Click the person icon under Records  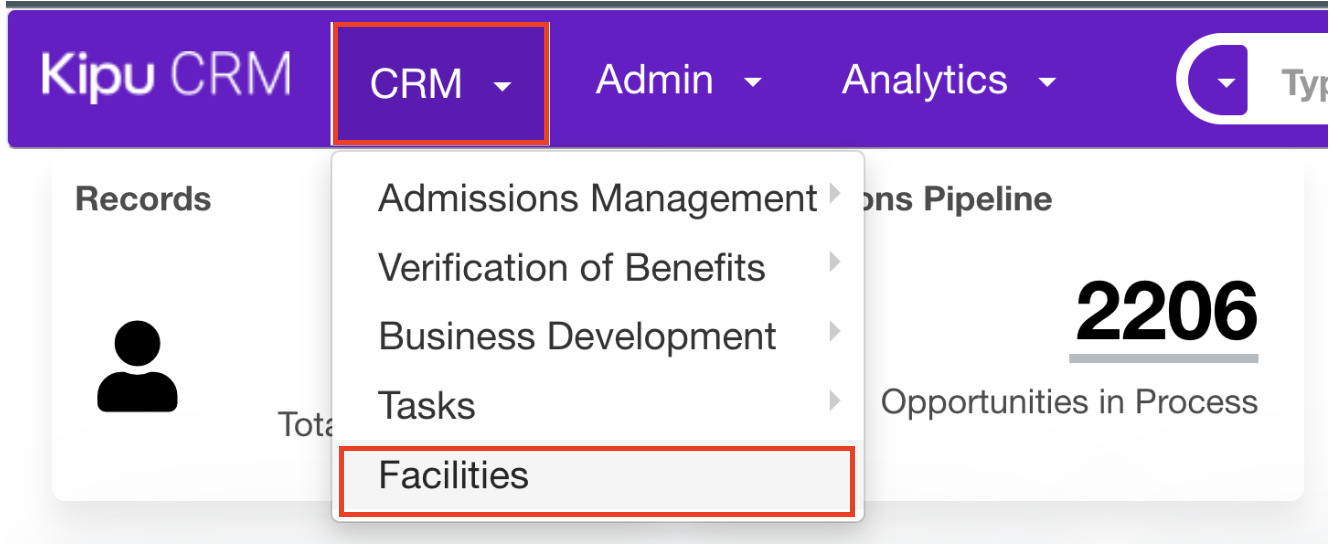pyautogui.click(x=137, y=366)
